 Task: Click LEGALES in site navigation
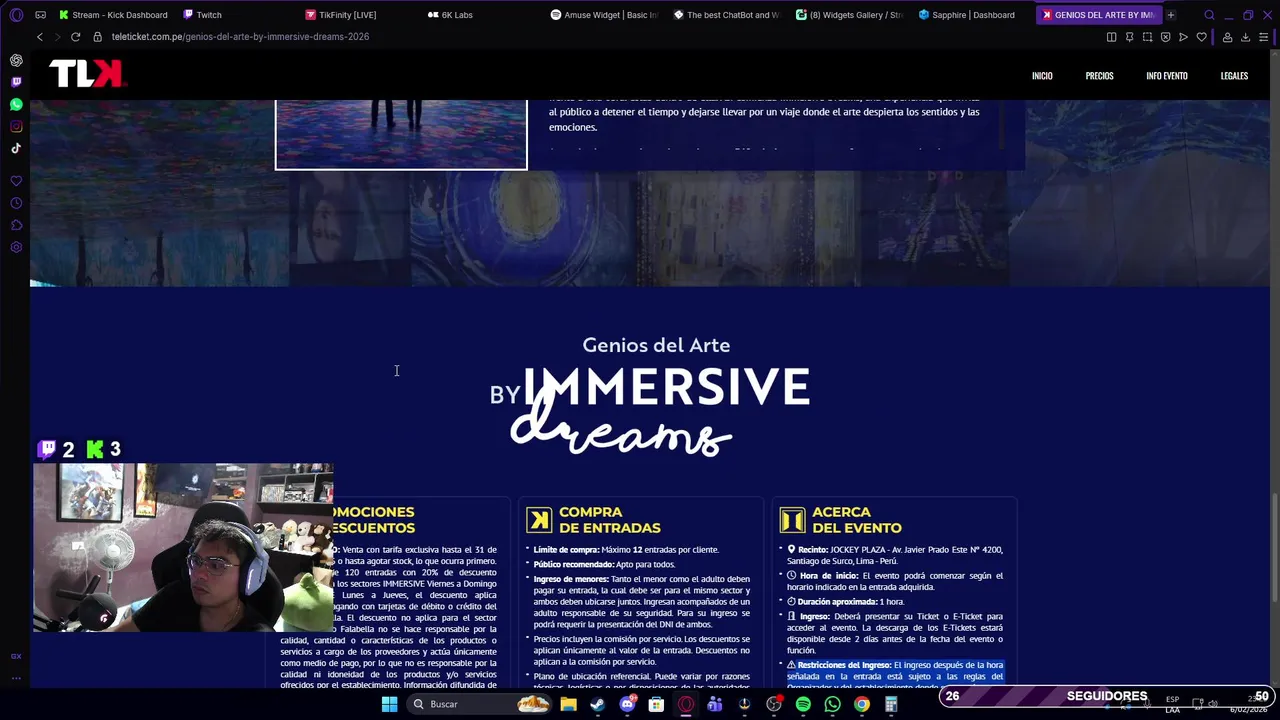tap(1234, 76)
